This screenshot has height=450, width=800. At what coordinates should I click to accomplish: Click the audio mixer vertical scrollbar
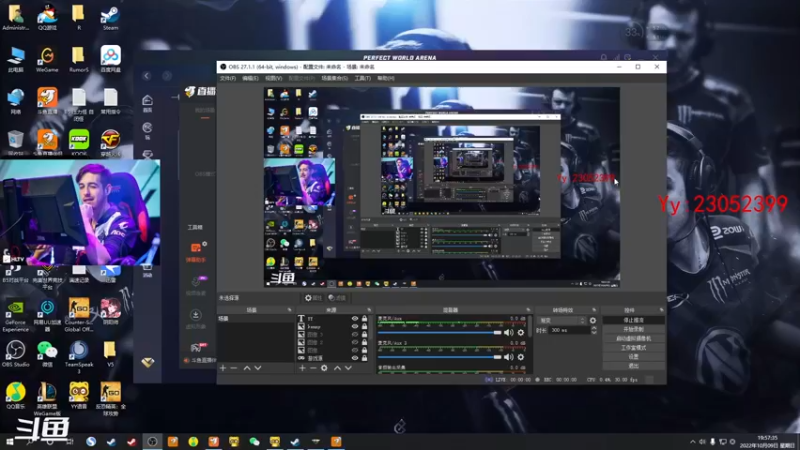pos(530,329)
